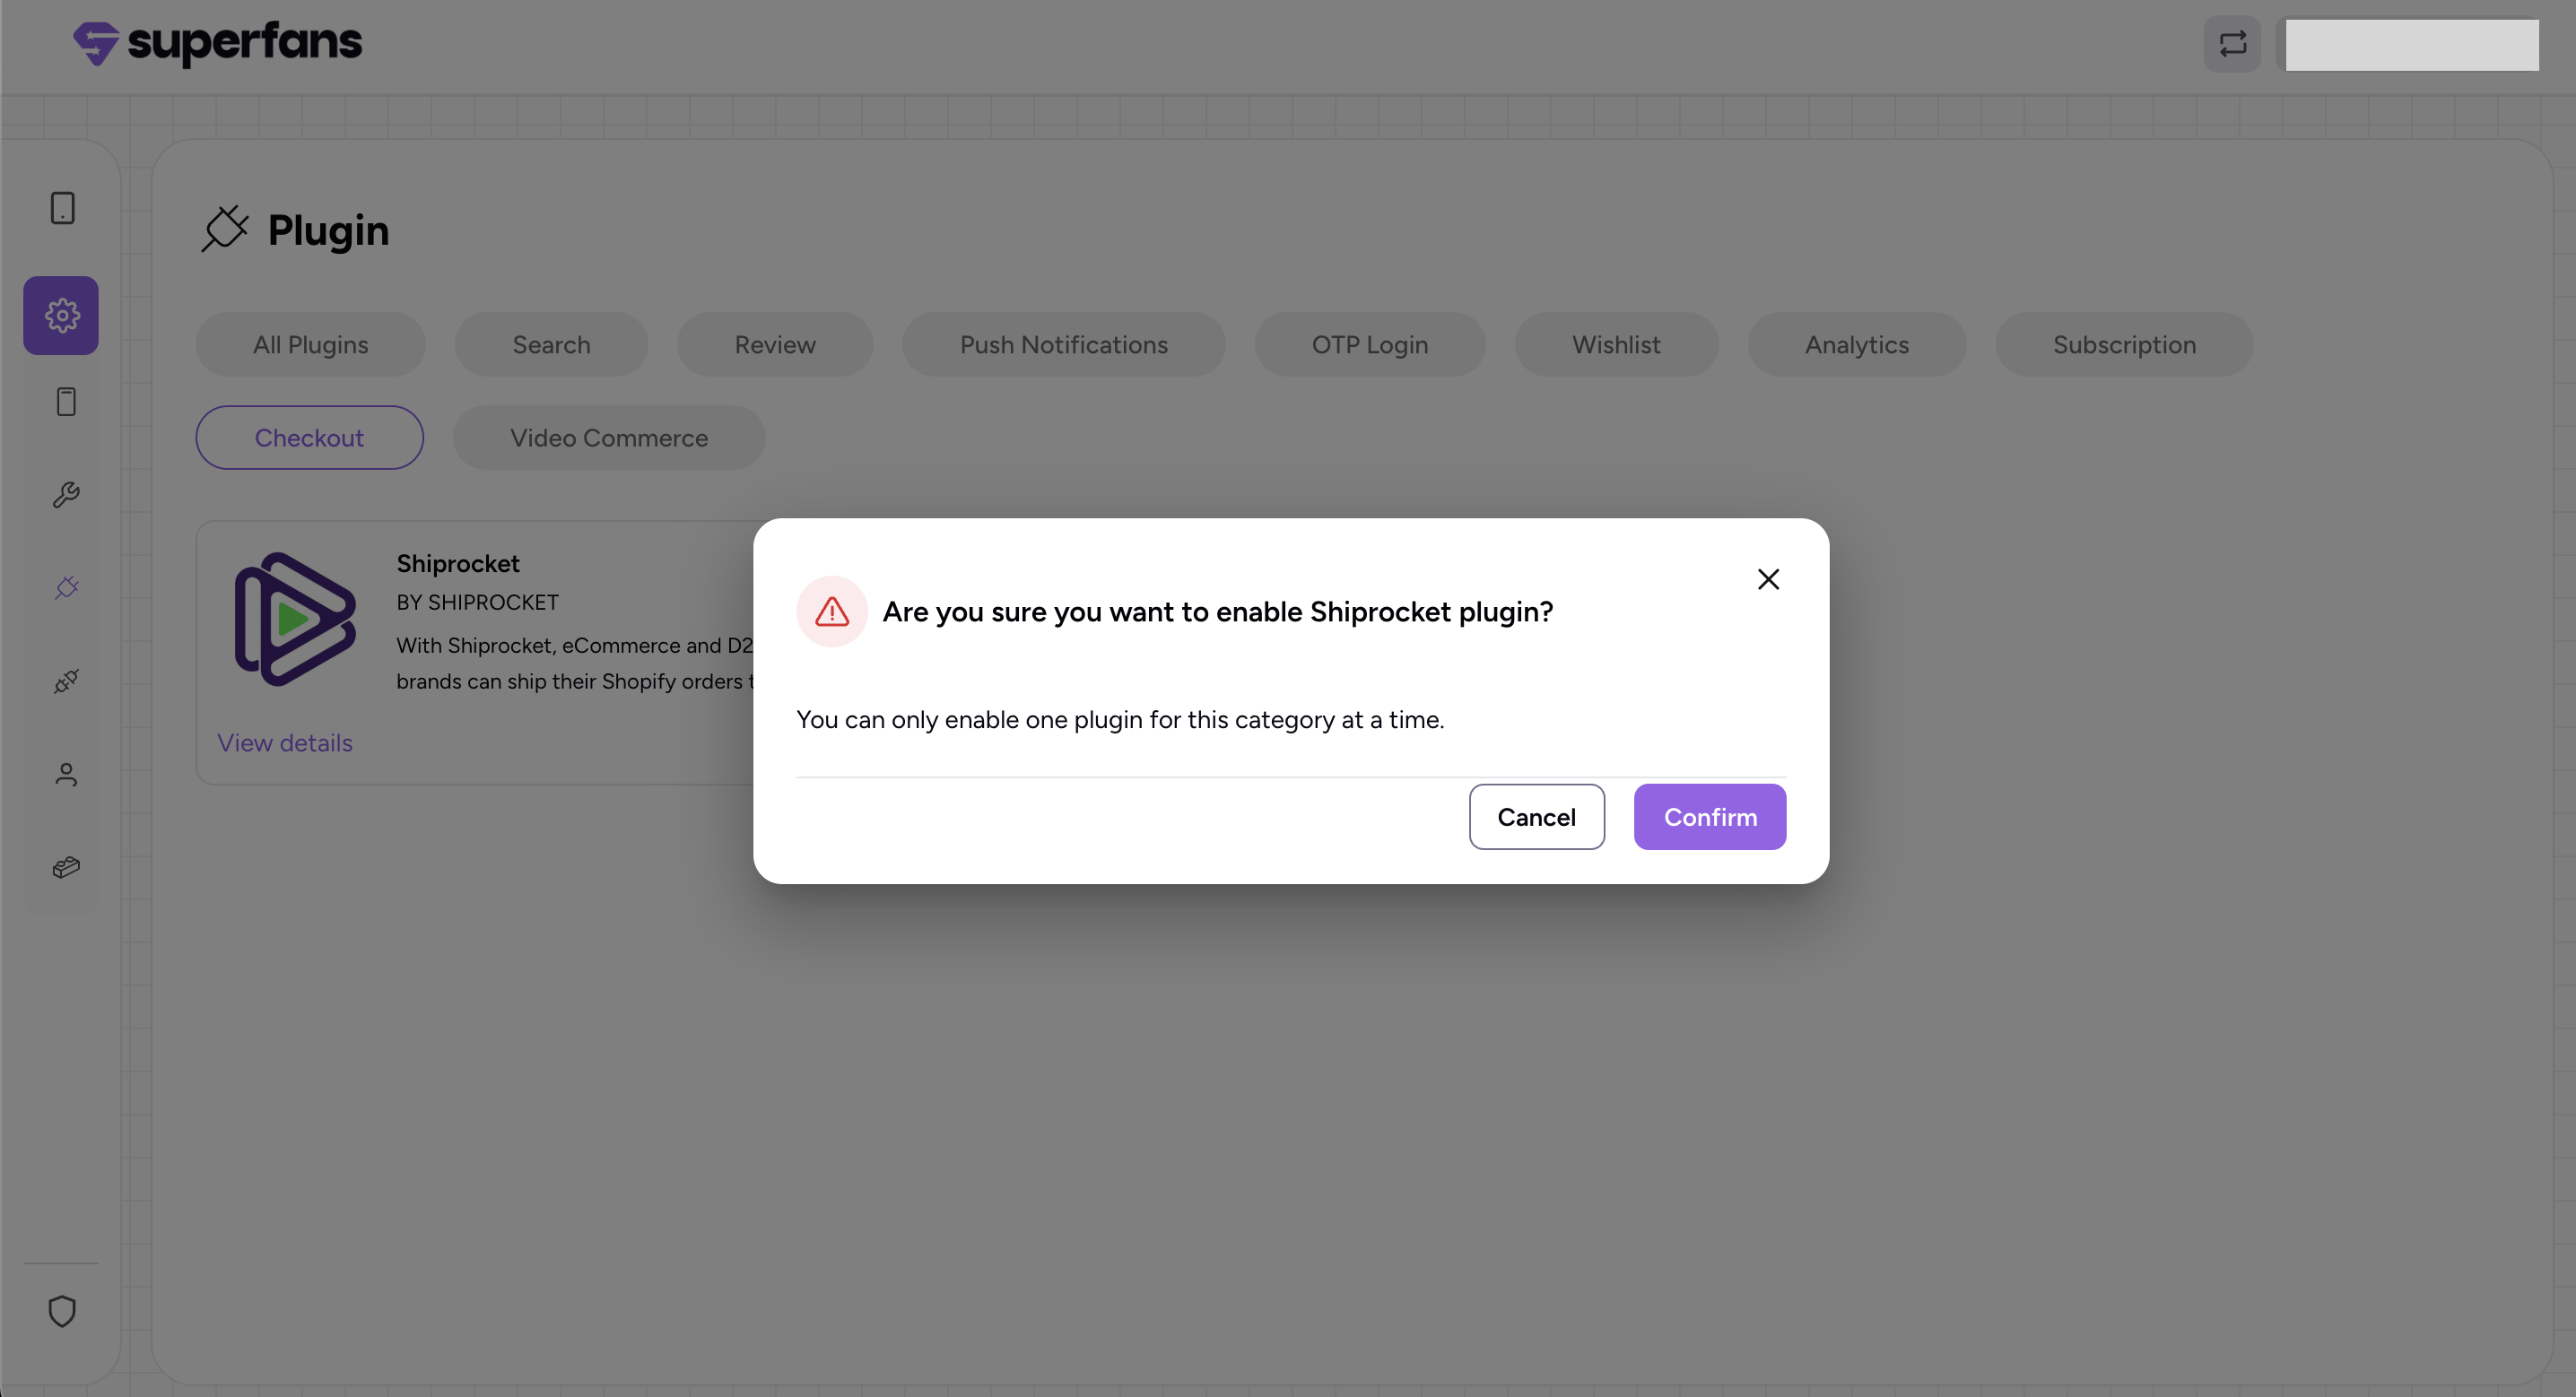2576x1397 pixels.
Task: Select the wrench tool sidebar icon
Action: [x=66, y=495]
